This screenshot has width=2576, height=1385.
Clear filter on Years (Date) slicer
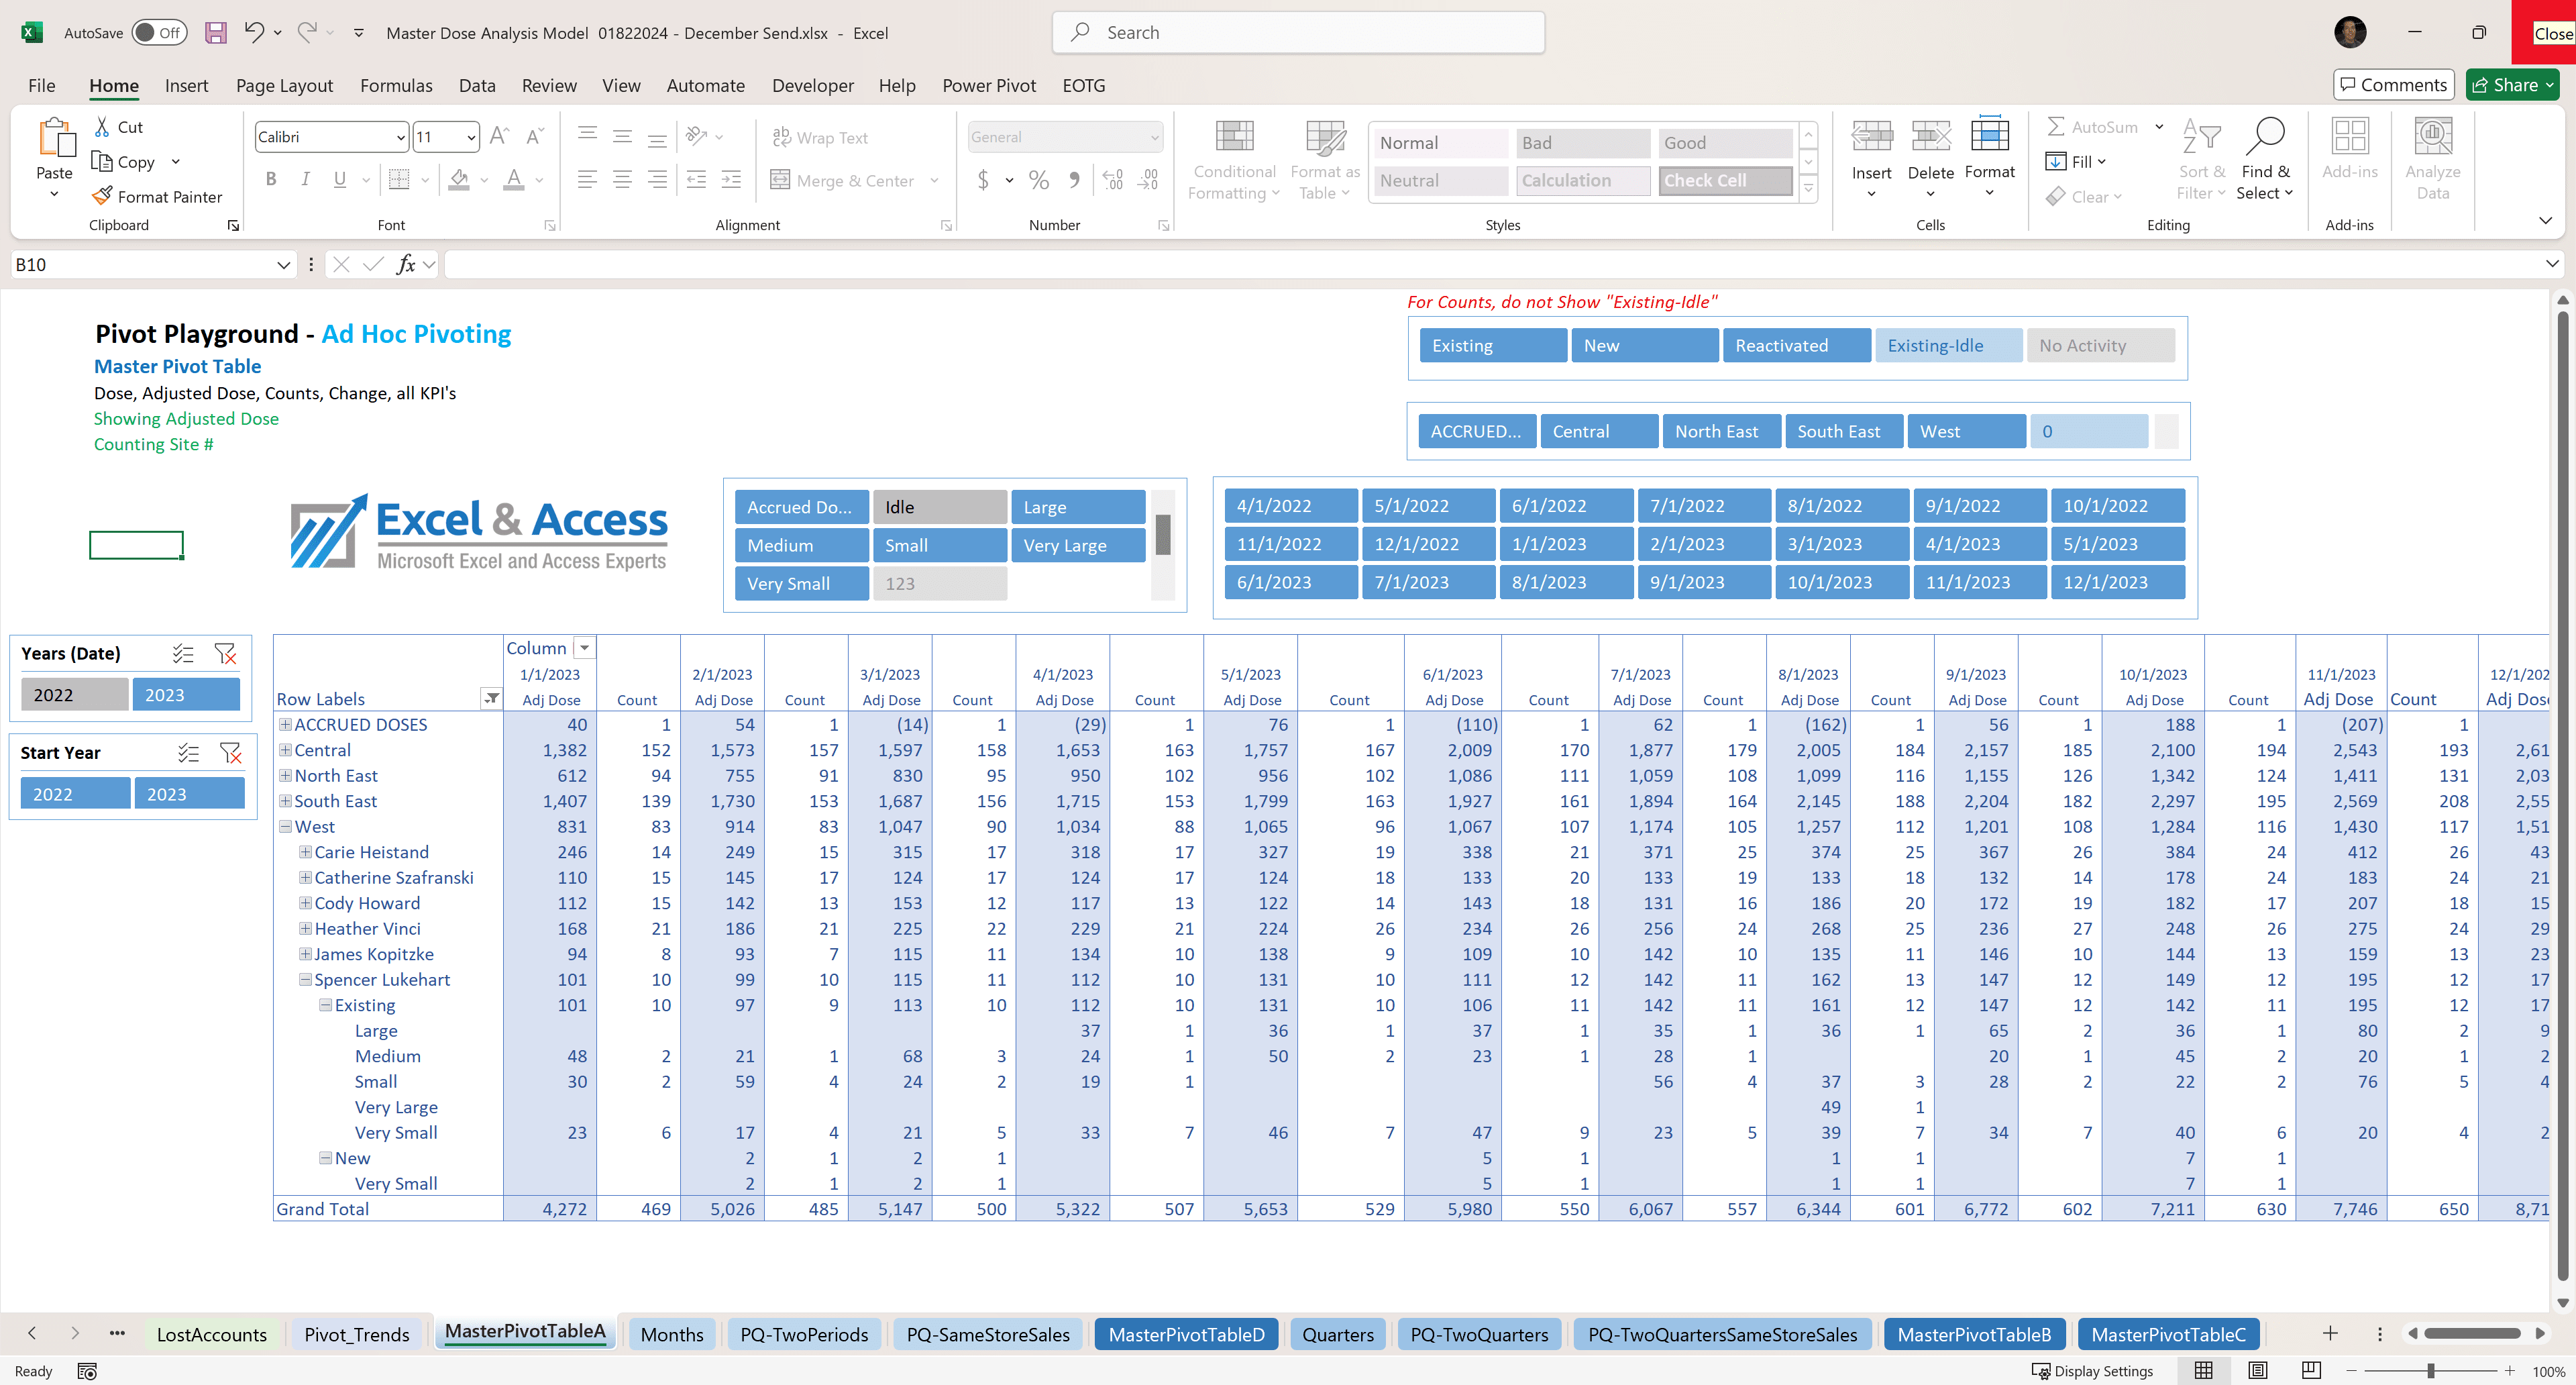coord(226,654)
